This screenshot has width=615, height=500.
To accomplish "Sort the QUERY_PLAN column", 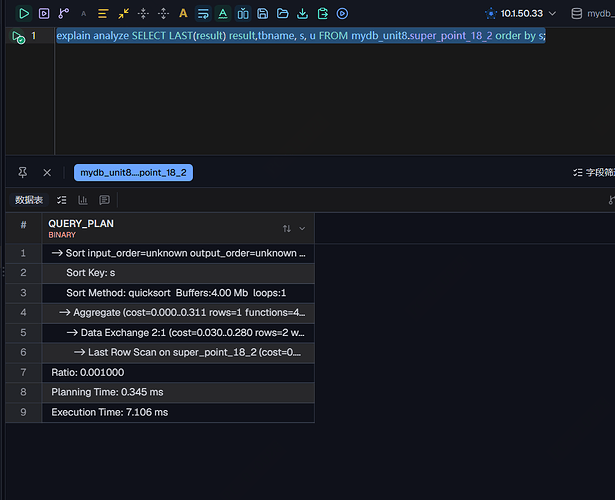I will coord(287,228).
